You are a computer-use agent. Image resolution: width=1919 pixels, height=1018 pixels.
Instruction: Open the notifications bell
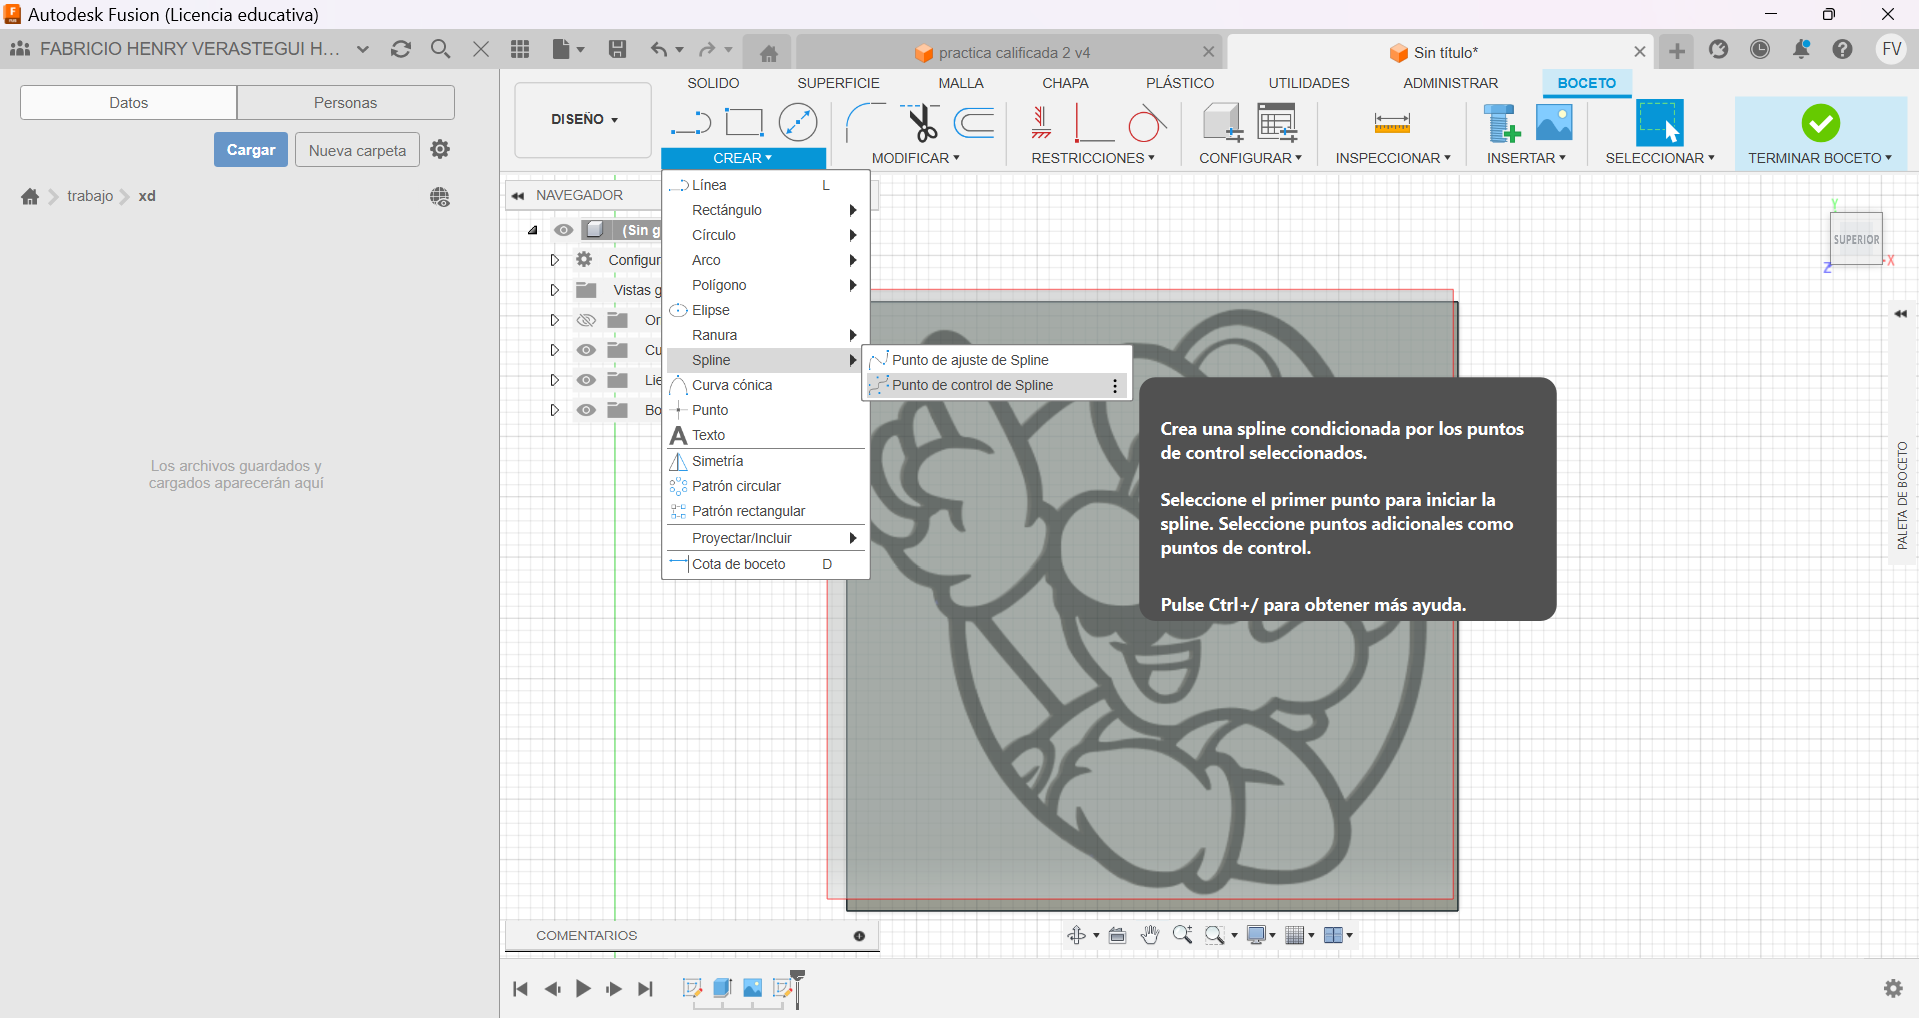pyautogui.click(x=1801, y=49)
